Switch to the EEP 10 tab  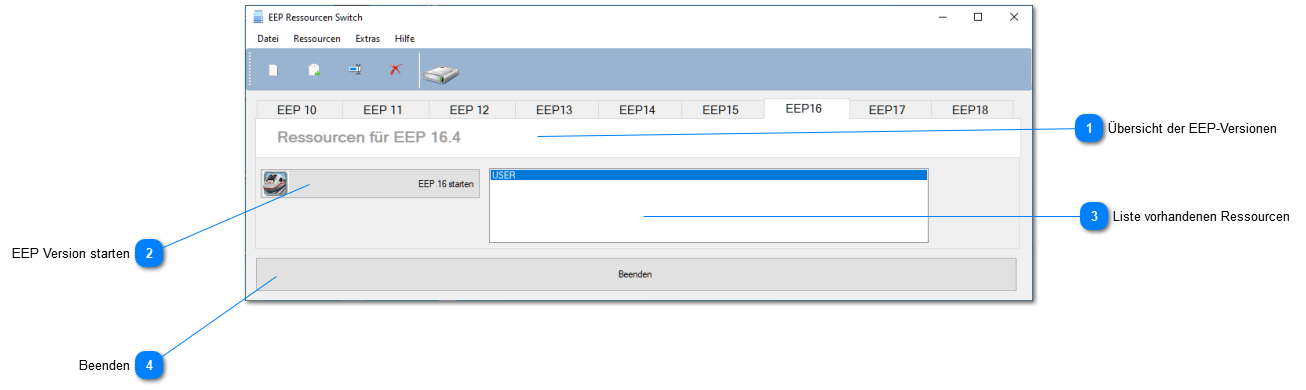click(x=297, y=110)
